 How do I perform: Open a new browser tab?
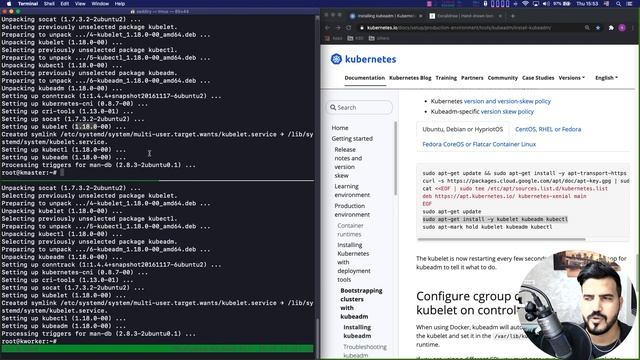tap(513, 16)
